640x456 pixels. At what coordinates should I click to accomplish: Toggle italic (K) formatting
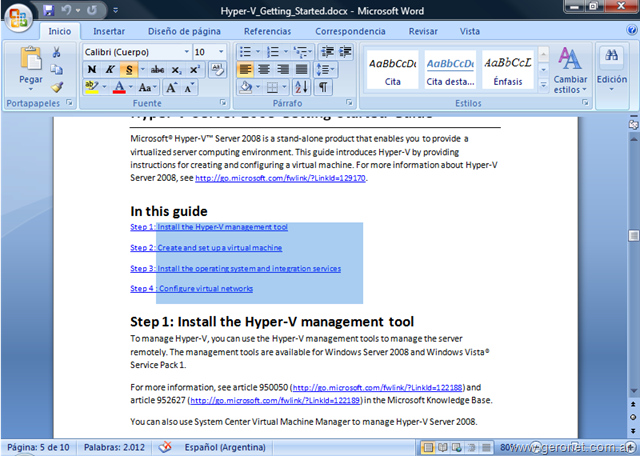pos(110,70)
